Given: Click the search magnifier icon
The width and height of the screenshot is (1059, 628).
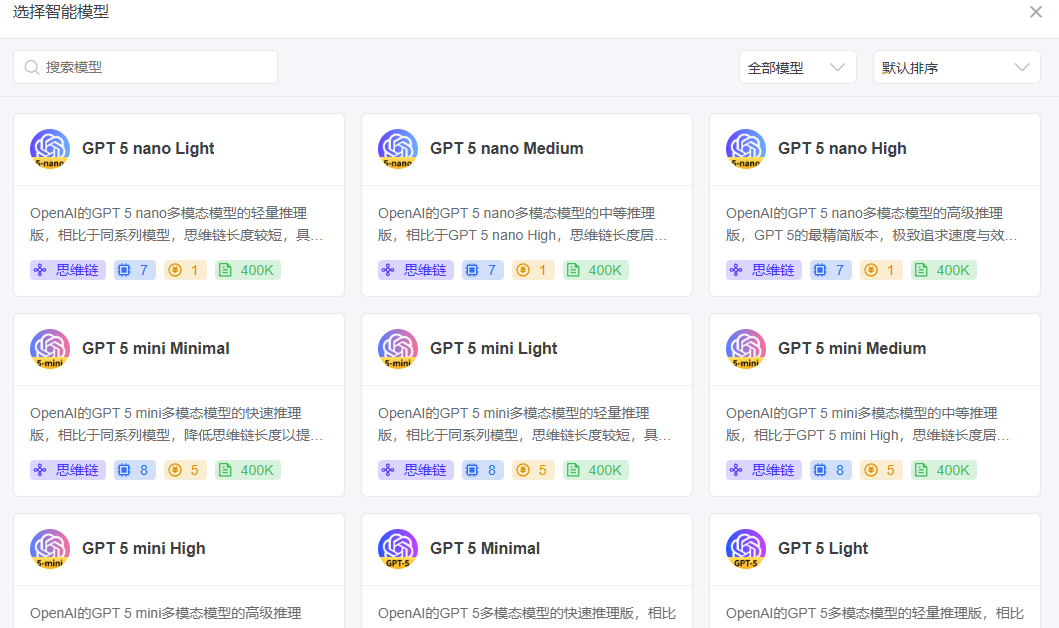Looking at the screenshot, I should click(31, 67).
